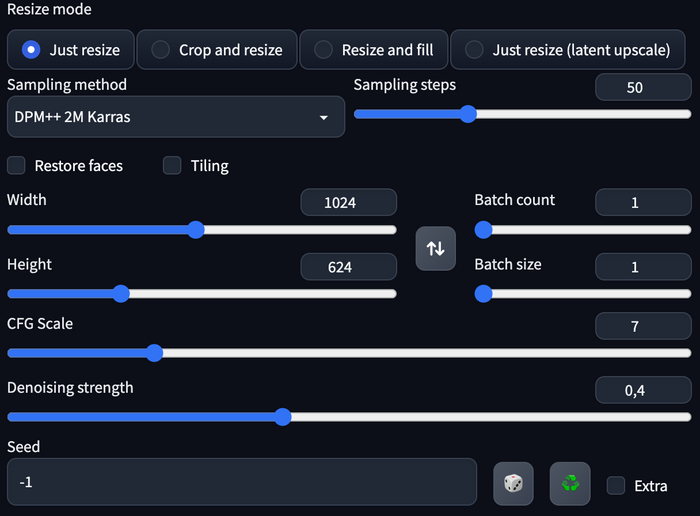Click the Sampling steps value field
700x516 pixels.
[x=643, y=87]
